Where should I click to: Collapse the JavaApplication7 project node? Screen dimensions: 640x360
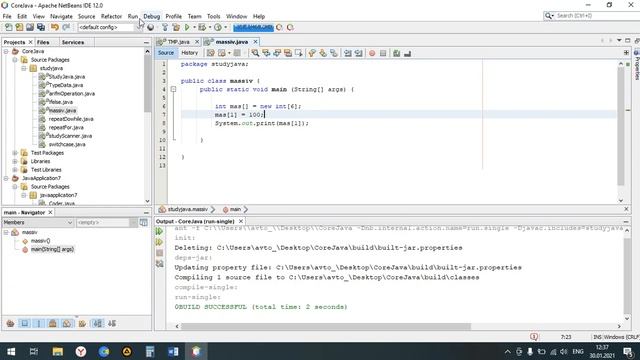6,178
